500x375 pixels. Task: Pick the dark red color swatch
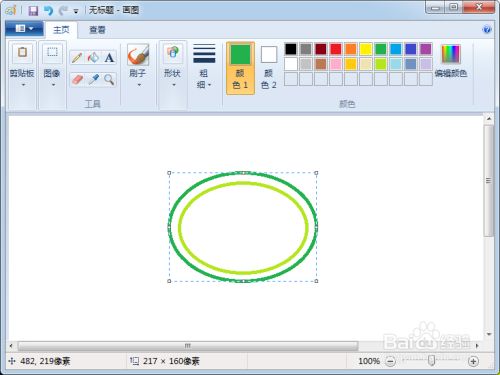click(321, 49)
